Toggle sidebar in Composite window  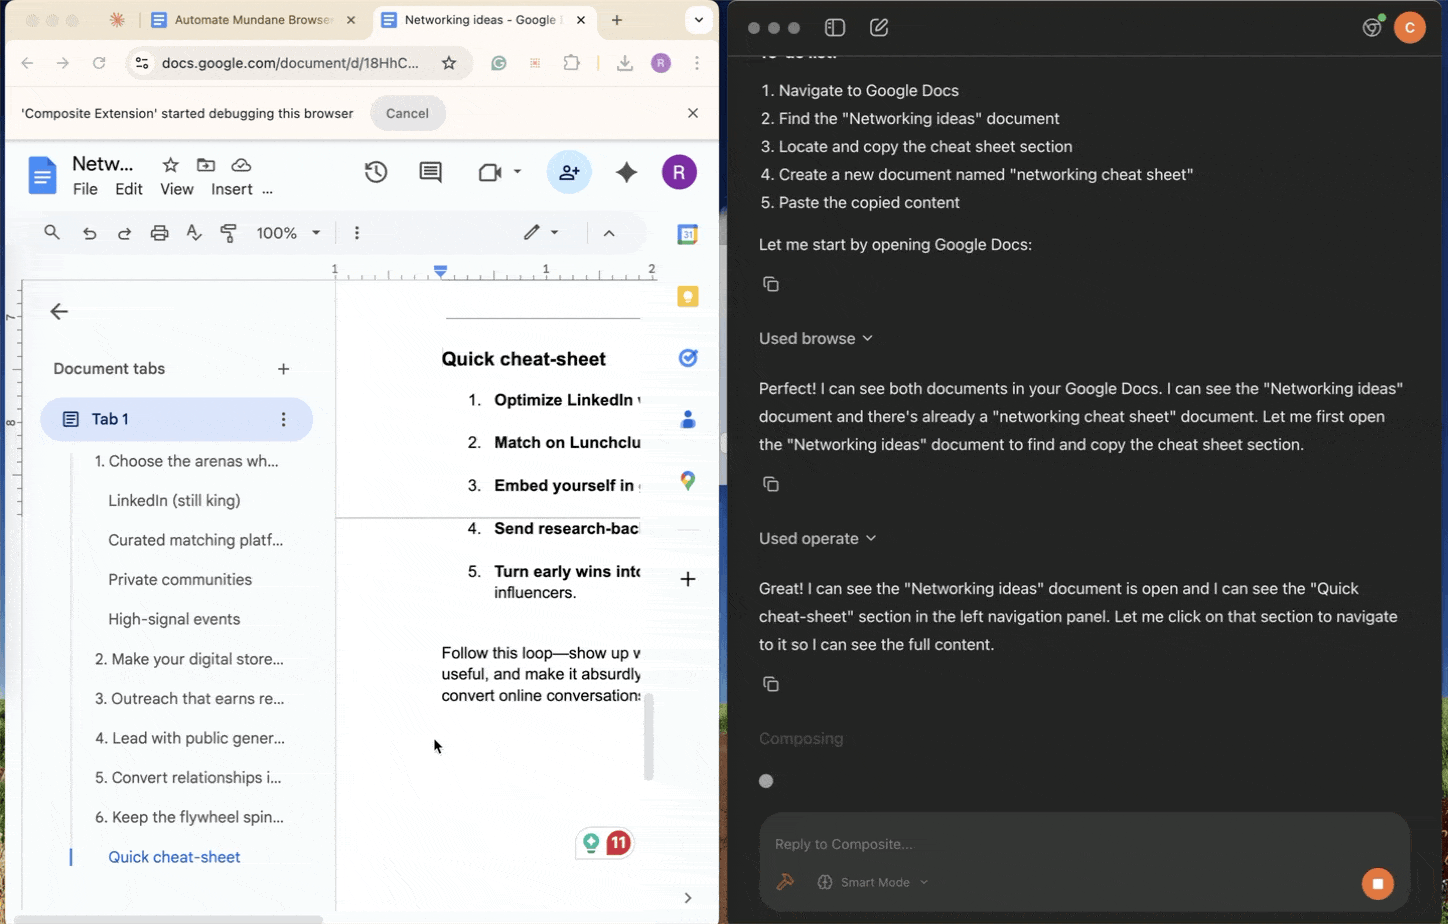coord(835,28)
